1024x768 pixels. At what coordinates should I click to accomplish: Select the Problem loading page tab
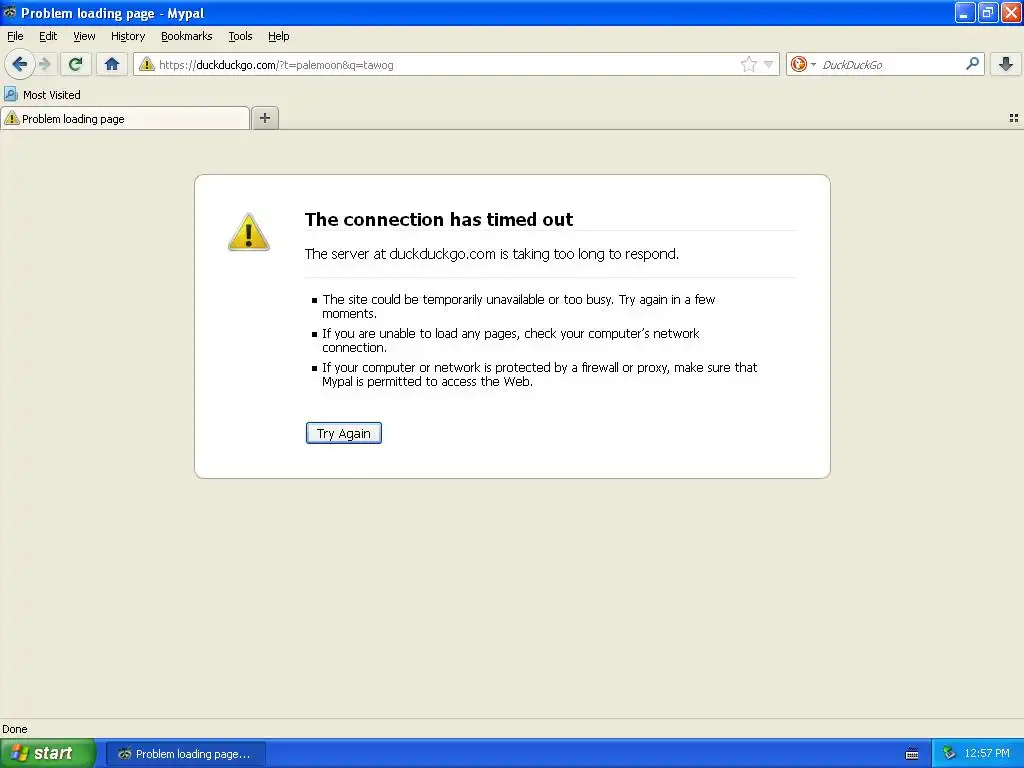pyautogui.click(x=125, y=118)
